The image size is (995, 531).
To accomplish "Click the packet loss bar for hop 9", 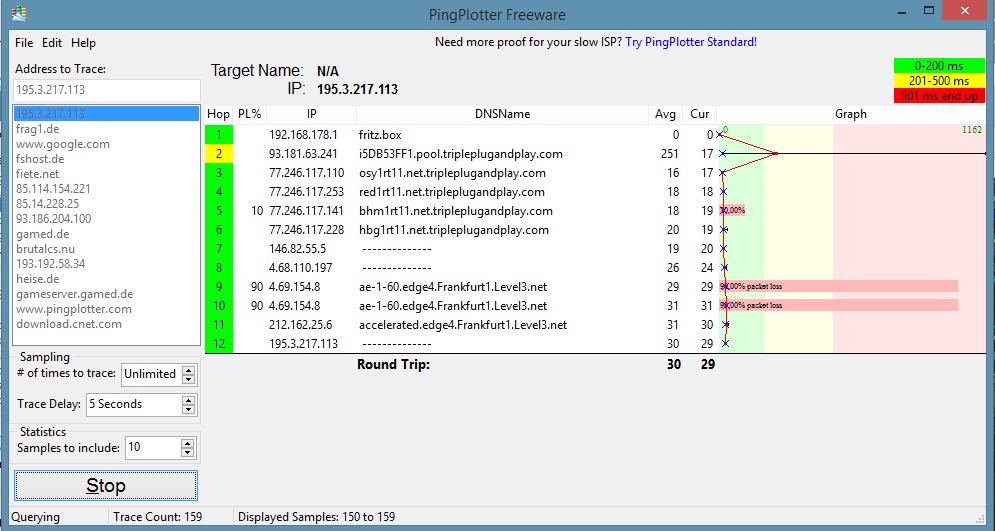I will tap(840, 287).
